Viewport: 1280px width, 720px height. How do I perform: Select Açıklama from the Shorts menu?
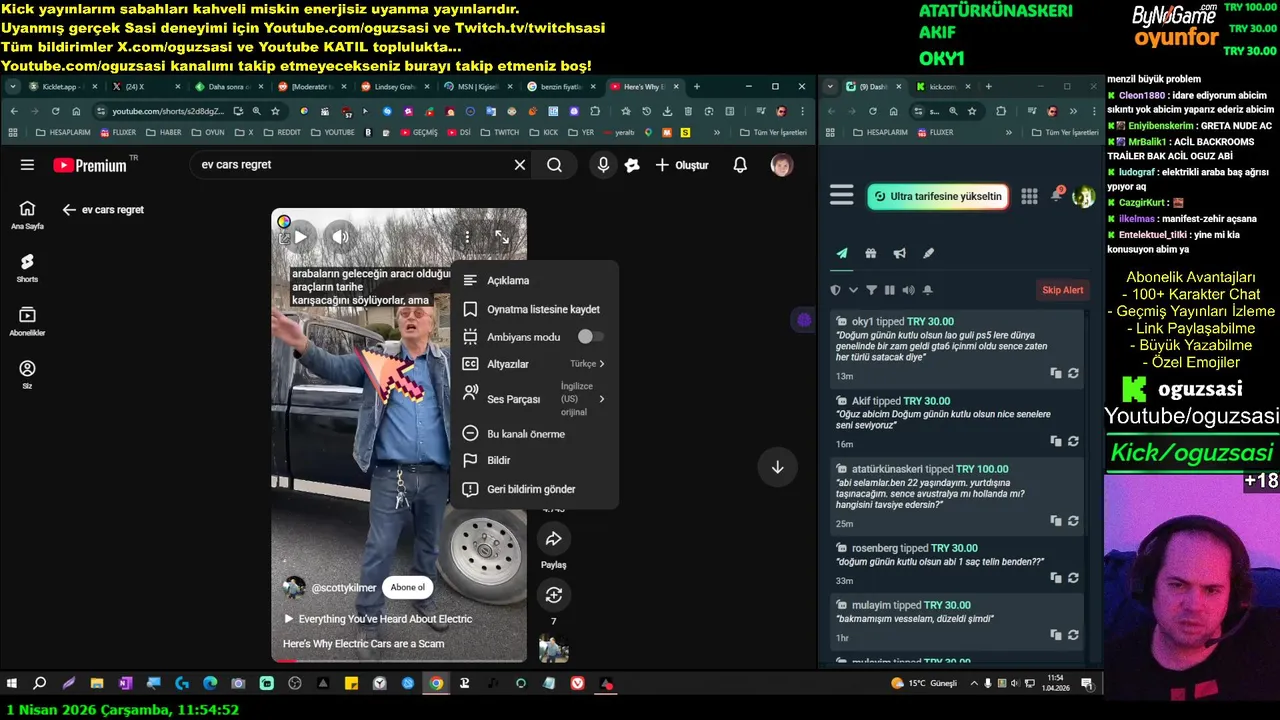point(534,281)
